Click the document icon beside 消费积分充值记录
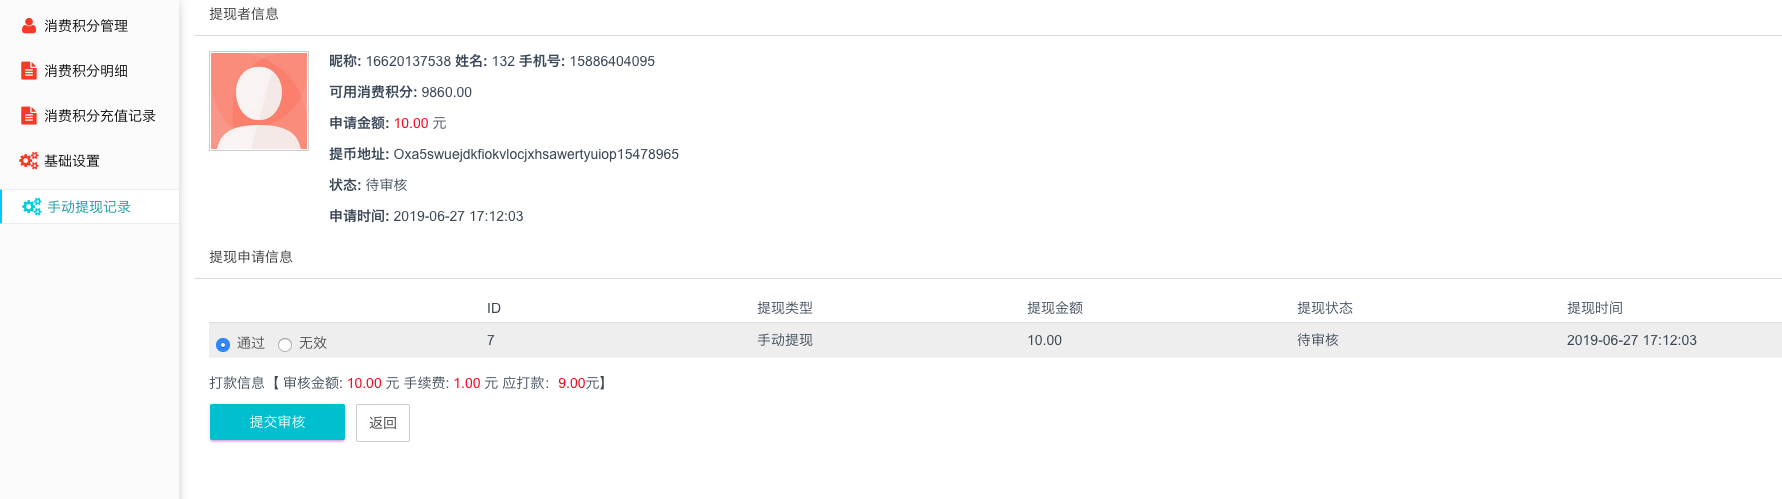The image size is (1782, 499). [29, 116]
